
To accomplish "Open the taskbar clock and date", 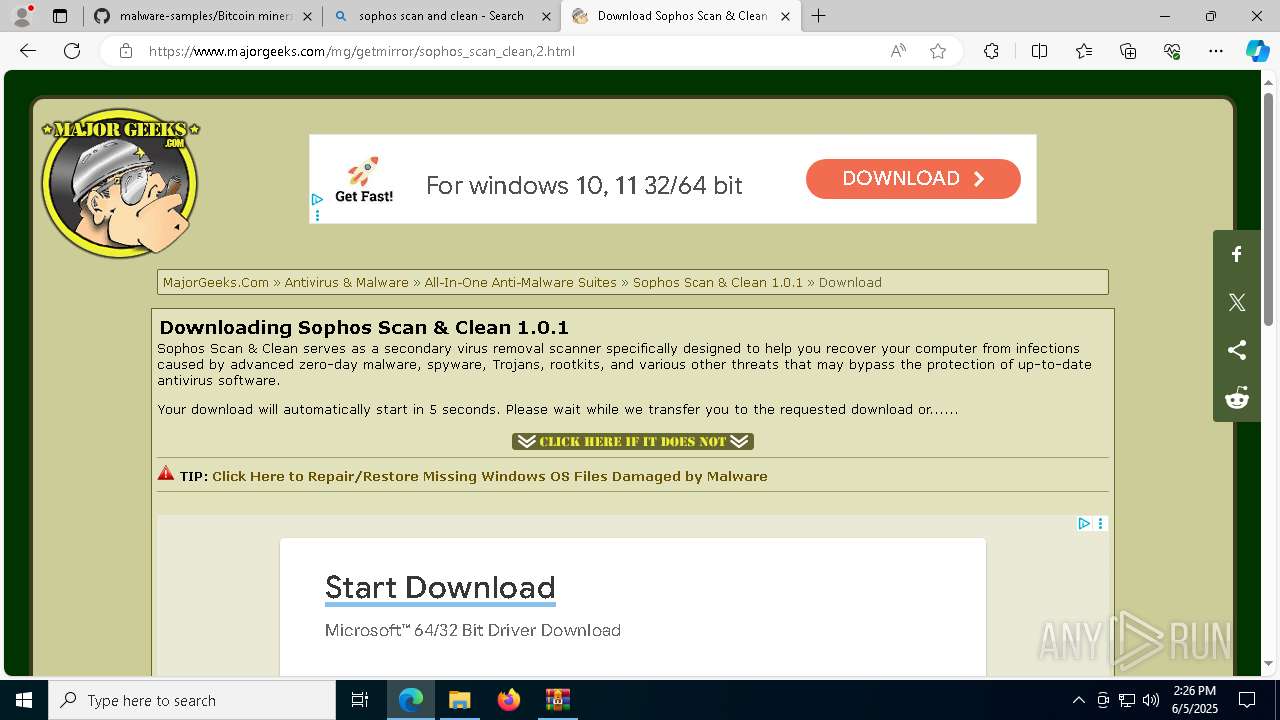I will [1194, 700].
